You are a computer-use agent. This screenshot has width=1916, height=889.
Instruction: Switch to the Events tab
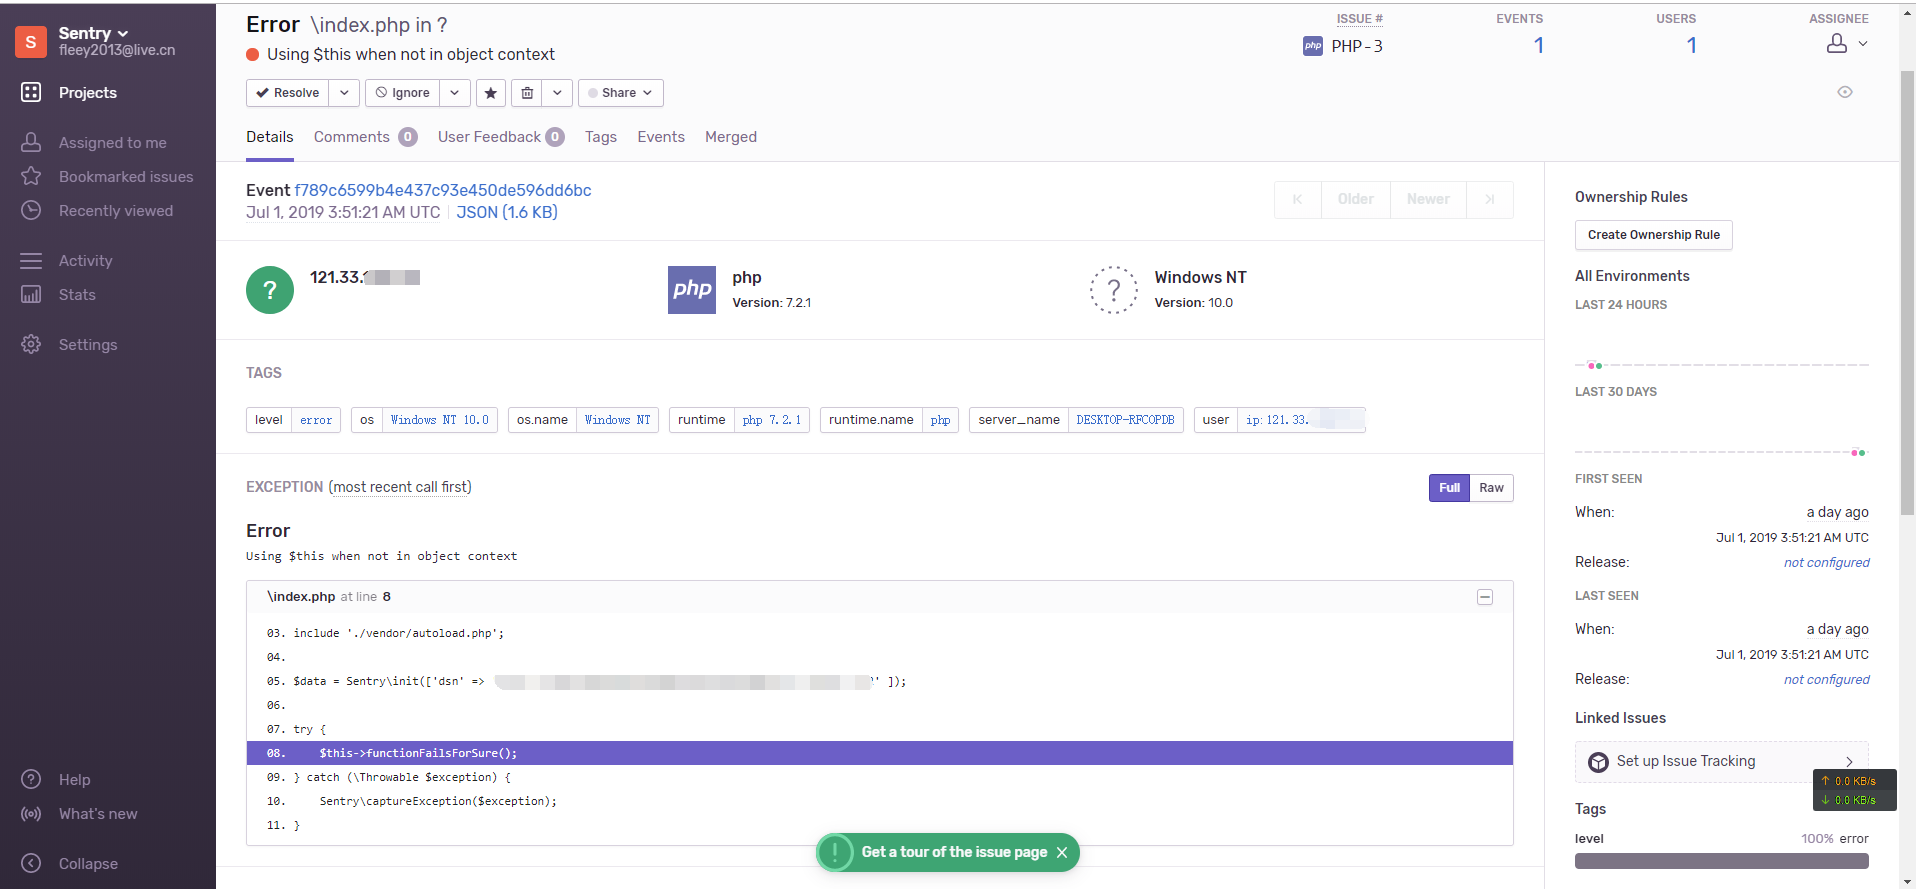tap(661, 137)
